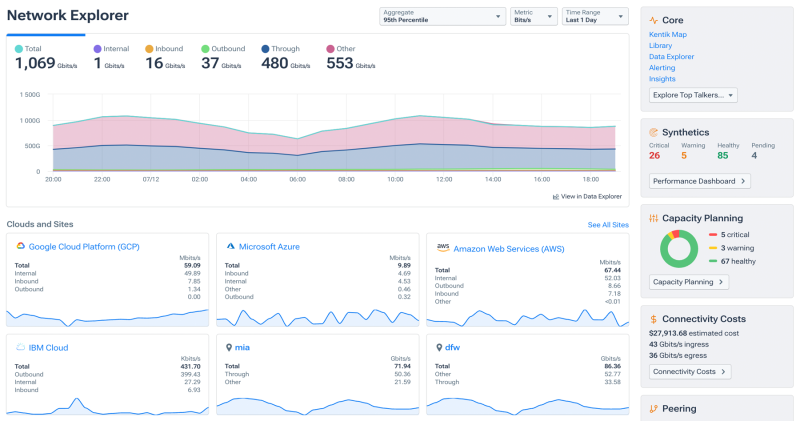Open the Time Range Last 1 Day dropdown
Screen dimensions: 800x421
pos(595,16)
